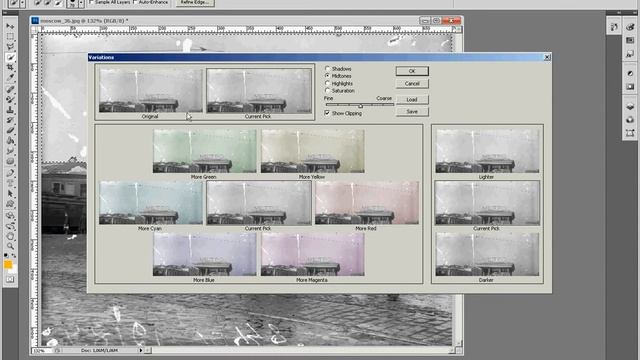Screen dimensions: 640x360
Task: Click the More Yellow thumbnail
Action: click(313, 151)
